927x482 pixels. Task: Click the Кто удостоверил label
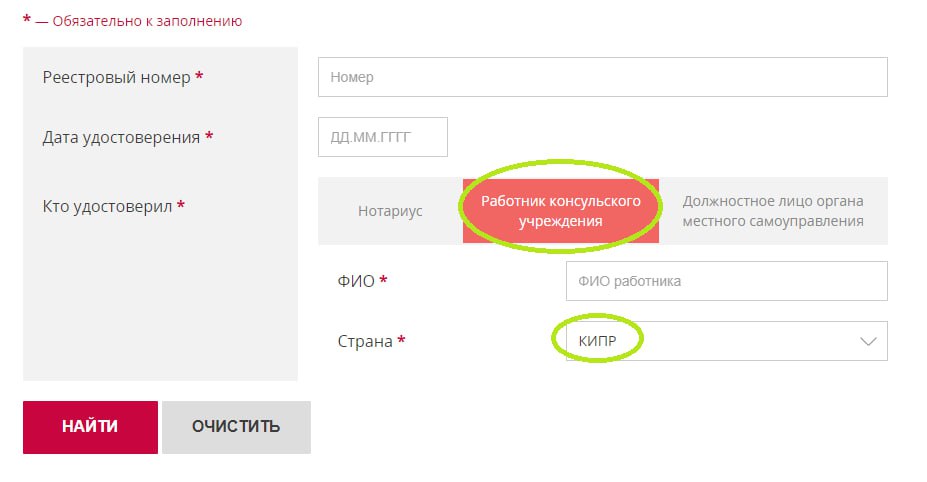pyautogui.click(x=107, y=206)
